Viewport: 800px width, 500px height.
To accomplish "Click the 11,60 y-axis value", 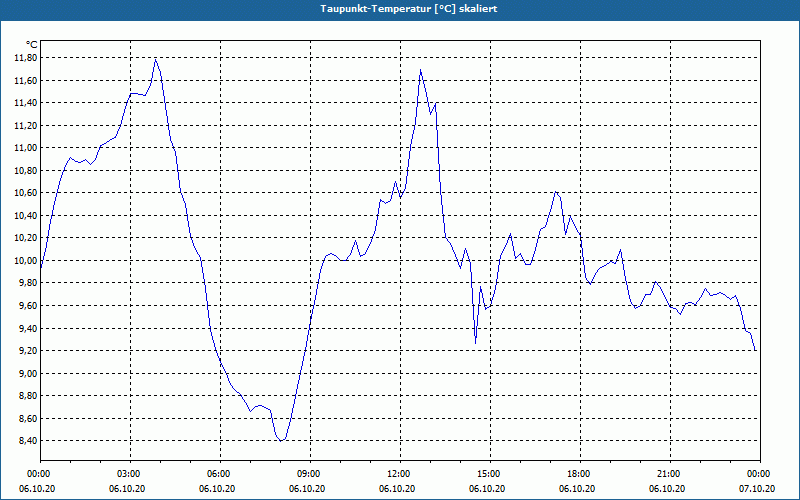I will click(x=26, y=81).
